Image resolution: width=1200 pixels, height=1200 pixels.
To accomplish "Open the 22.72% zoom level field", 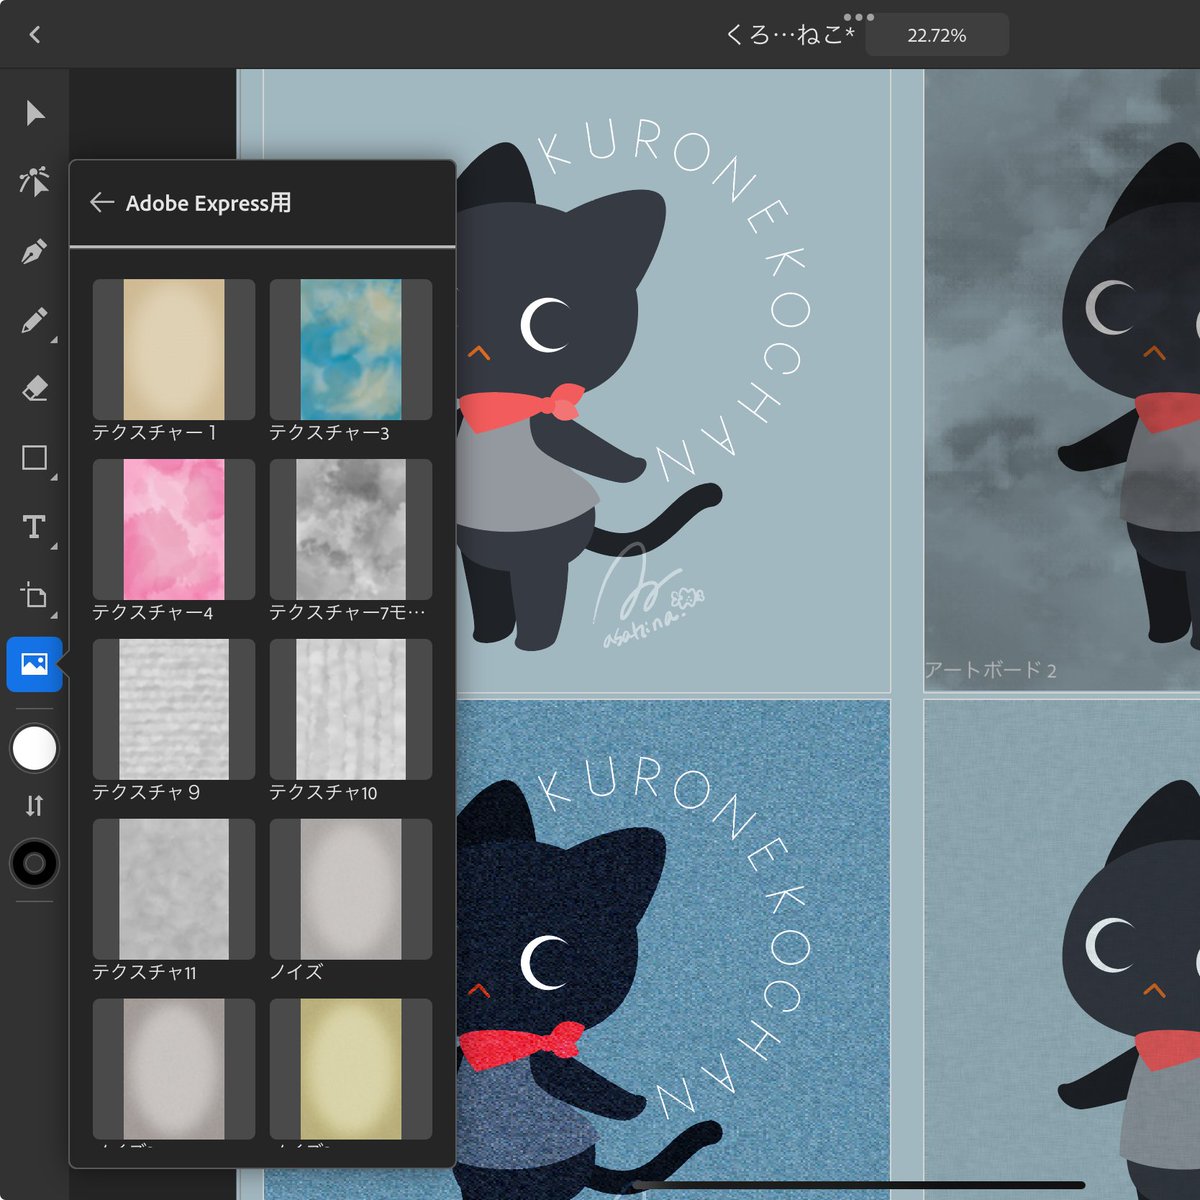I will [x=937, y=35].
